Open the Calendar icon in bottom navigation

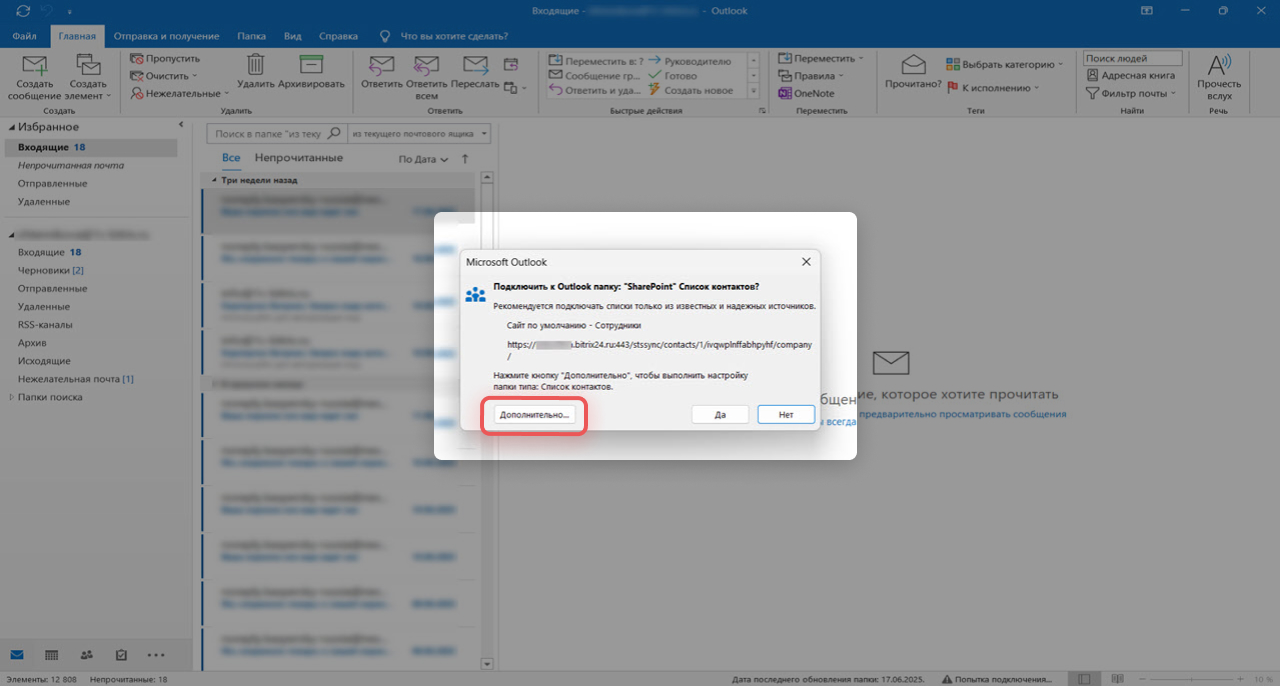(x=51, y=655)
